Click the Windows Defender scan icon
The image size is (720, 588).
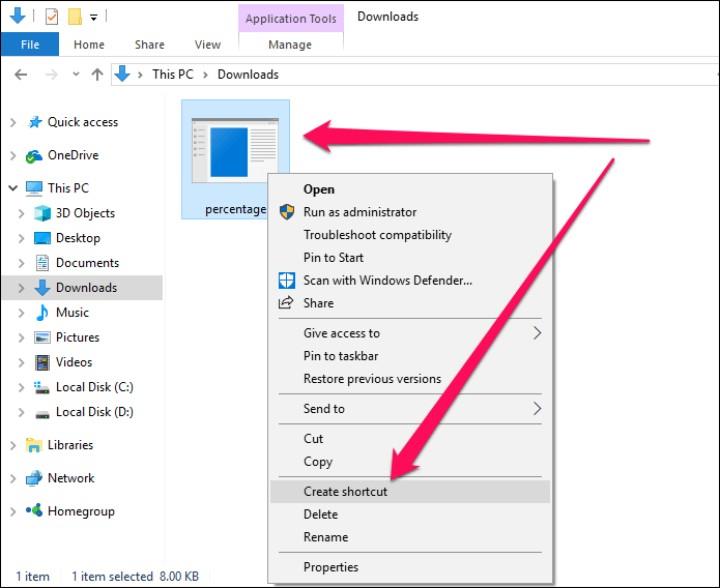tap(286, 281)
